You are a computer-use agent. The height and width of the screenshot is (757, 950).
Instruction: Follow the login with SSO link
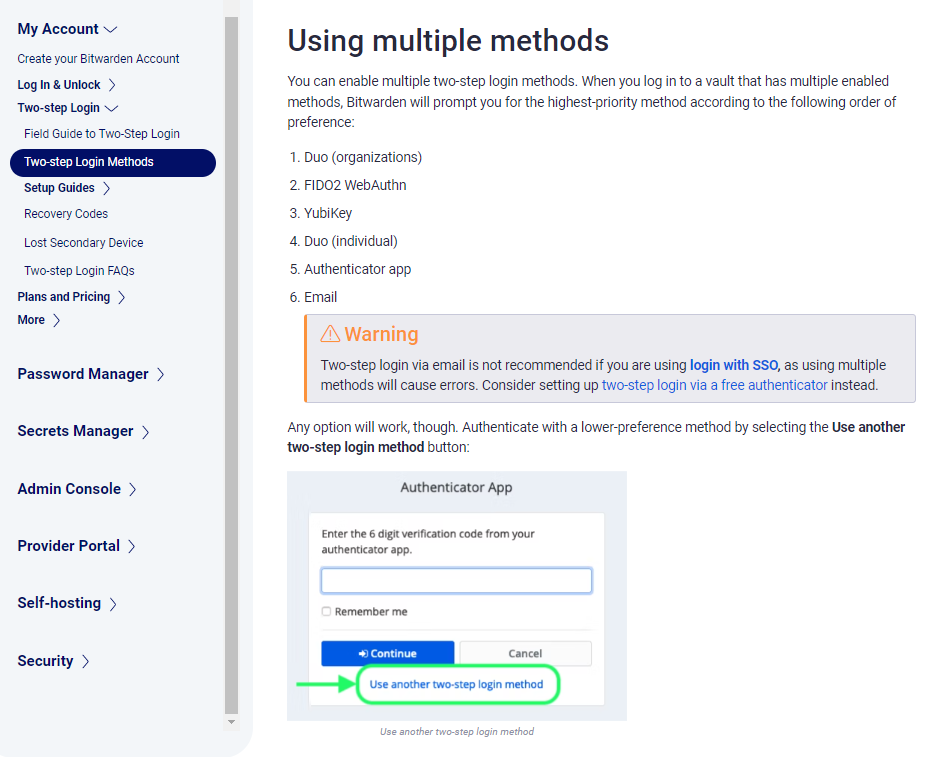(x=734, y=365)
